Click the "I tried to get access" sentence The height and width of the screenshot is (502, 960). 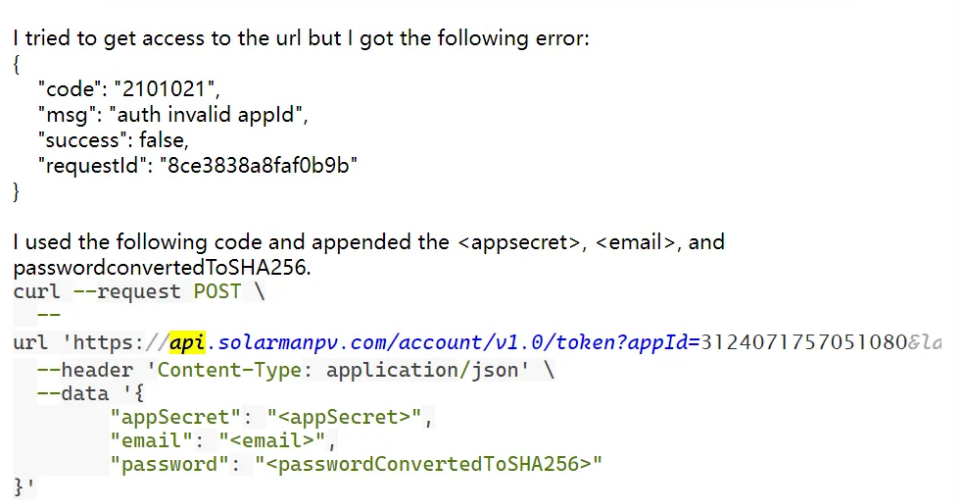pyautogui.click(x=300, y=38)
